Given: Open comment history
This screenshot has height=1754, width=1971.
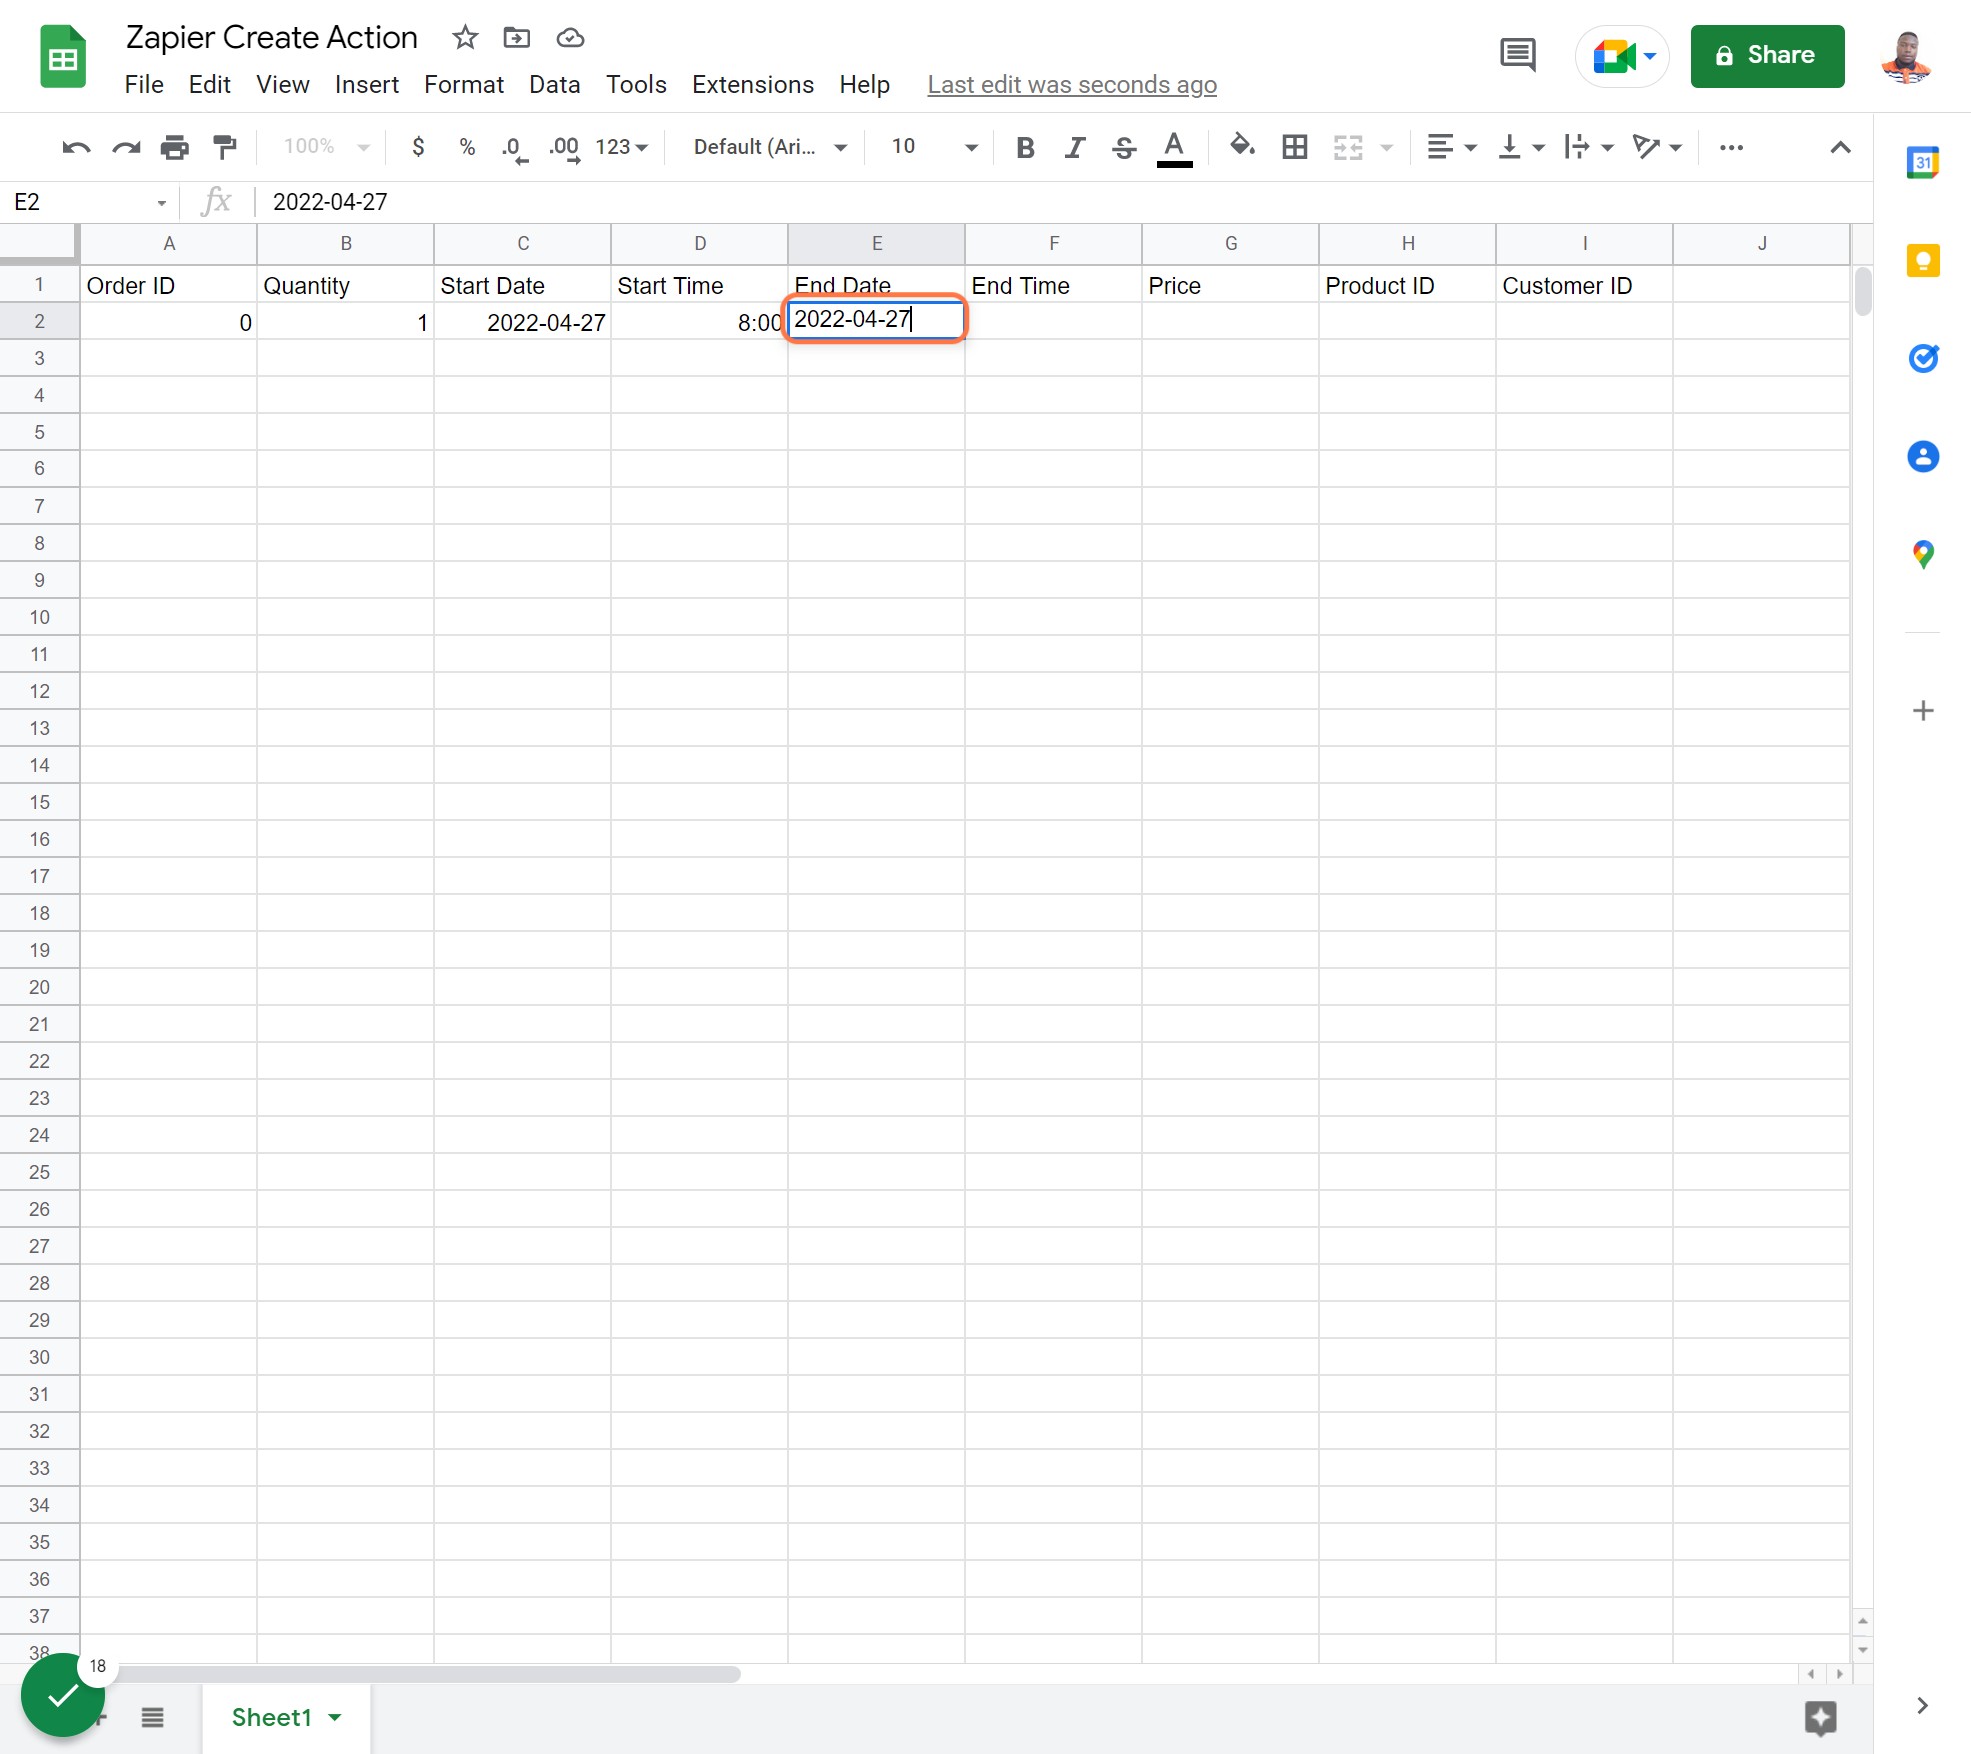Looking at the screenshot, I should (x=1518, y=55).
